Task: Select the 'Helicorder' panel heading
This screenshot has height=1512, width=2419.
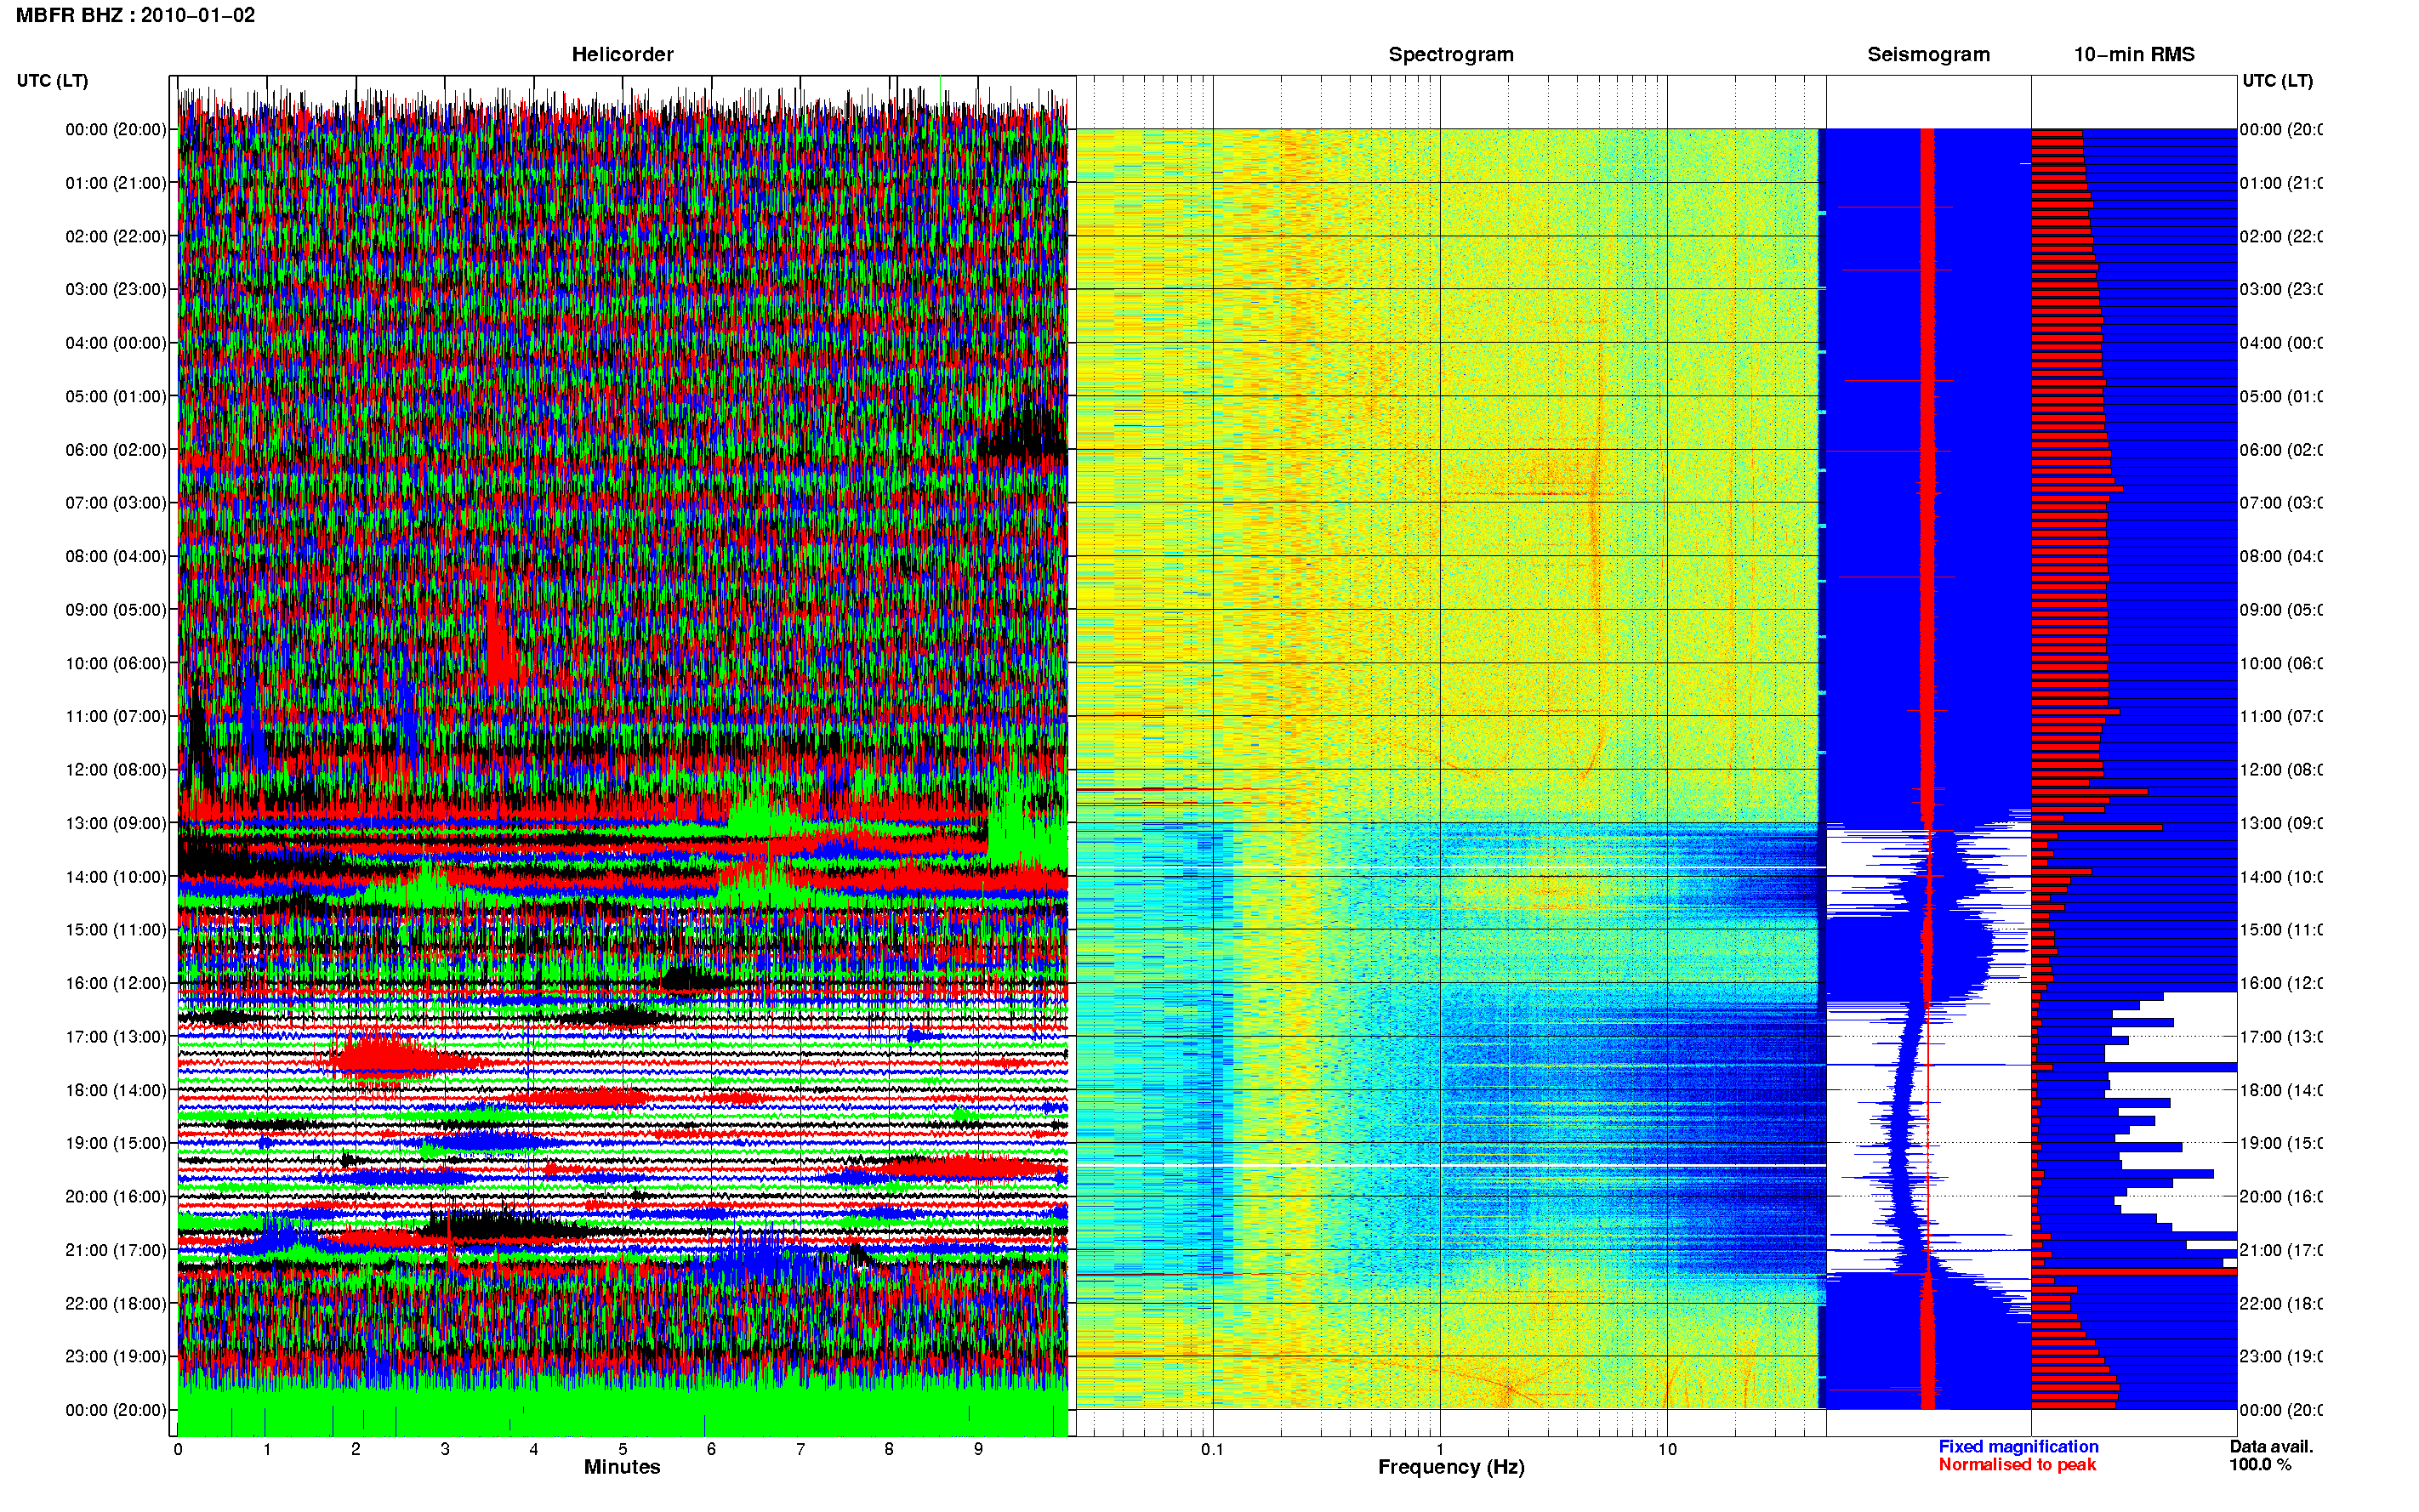Action: click(x=622, y=54)
